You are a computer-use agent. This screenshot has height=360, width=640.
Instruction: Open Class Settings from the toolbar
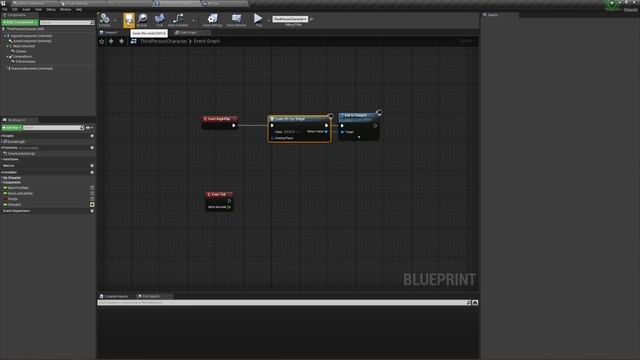pos(213,20)
